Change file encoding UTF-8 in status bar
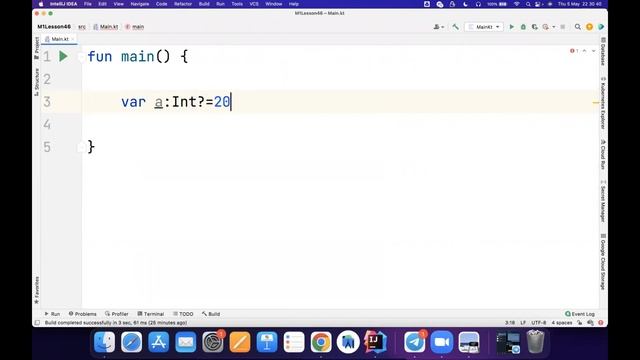This screenshot has height=360, width=640. 539,323
